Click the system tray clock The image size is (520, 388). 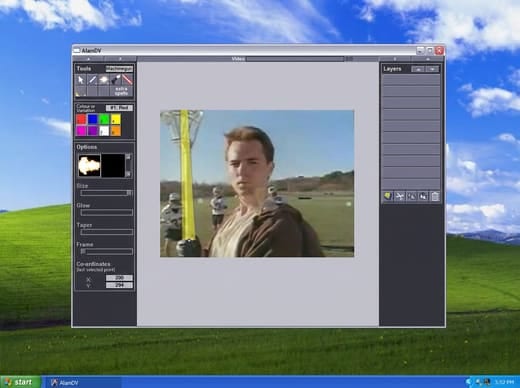pos(504,382)
